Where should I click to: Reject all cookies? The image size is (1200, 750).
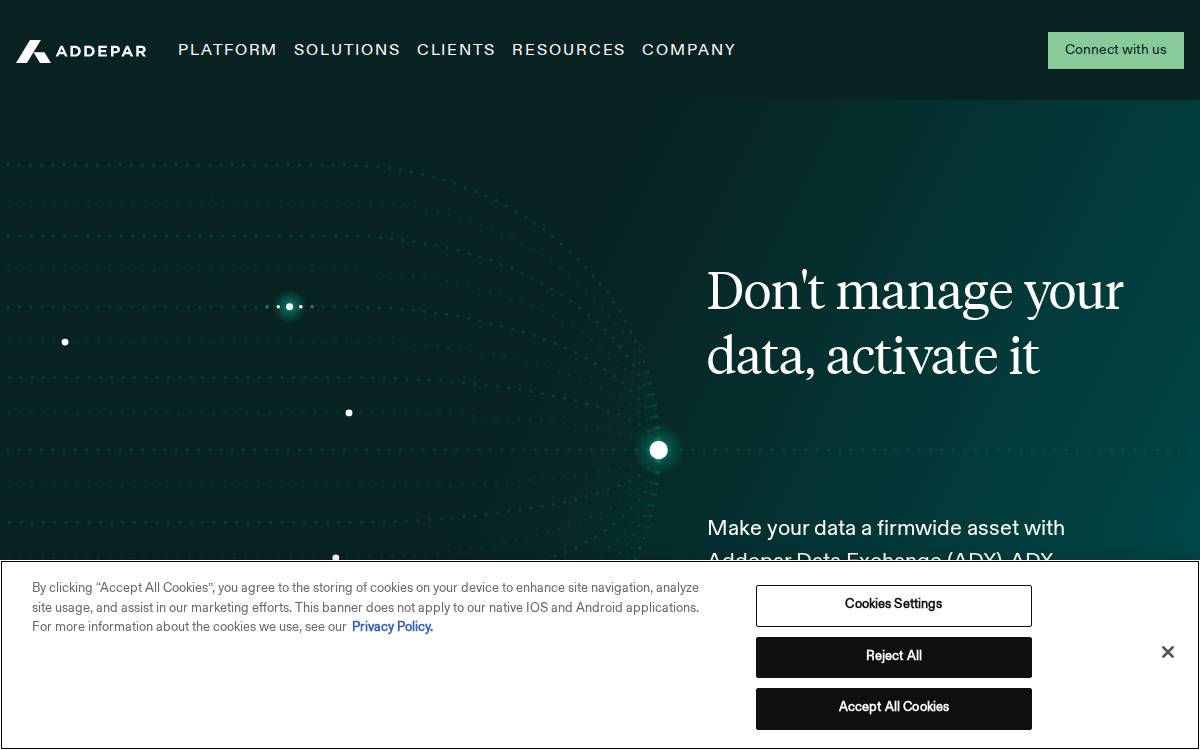894,657
